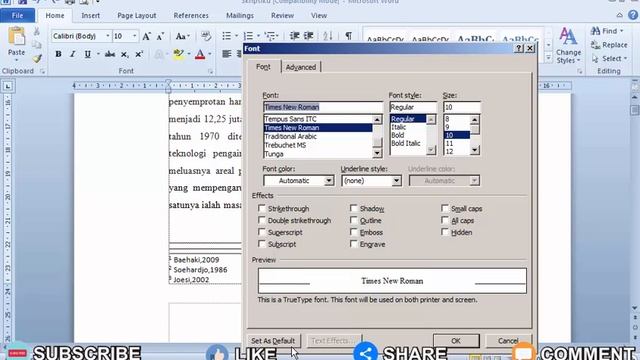The height and width of the screenshot is (360, 640).
Task: Enable the Outline checkbox
Action: (x=353, y=220)
